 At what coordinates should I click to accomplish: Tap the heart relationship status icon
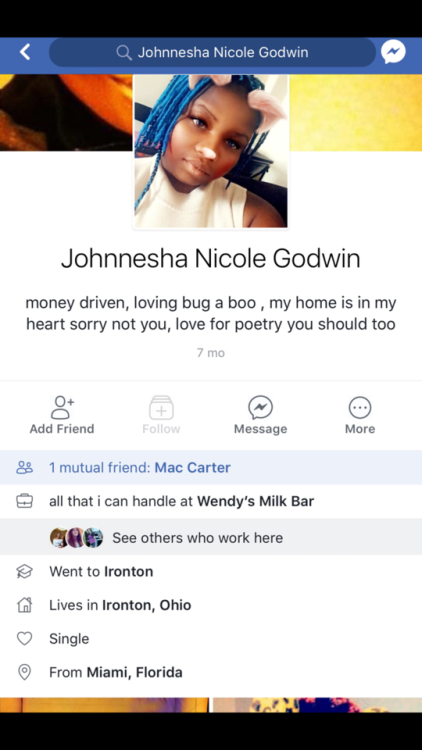[24, 639]
